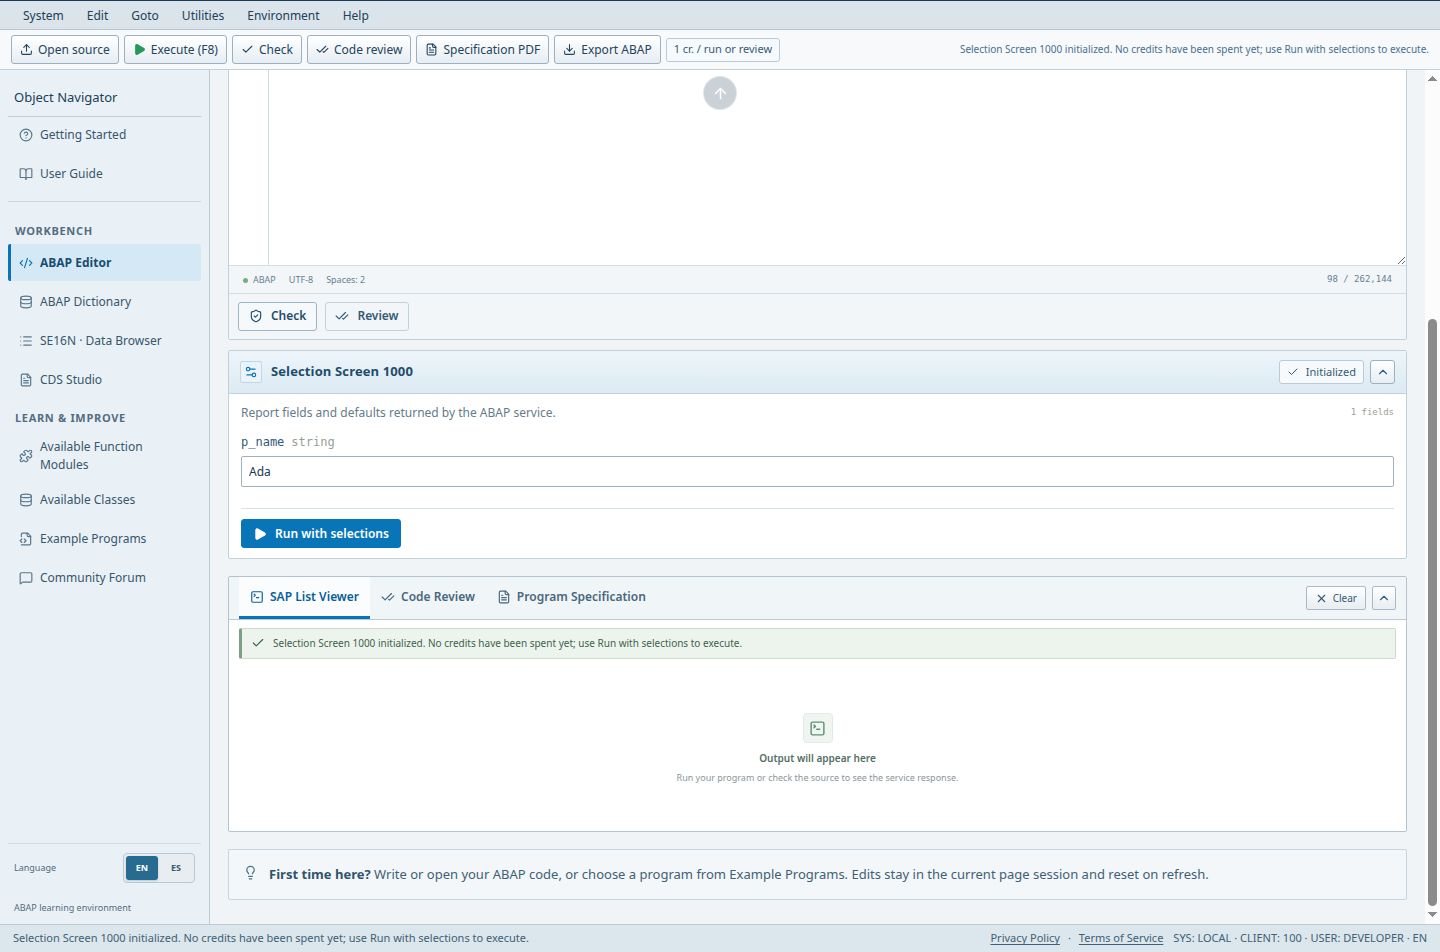
Task: Open the Utilities menu
Action: pyautogui.click(x=203, y=15)
